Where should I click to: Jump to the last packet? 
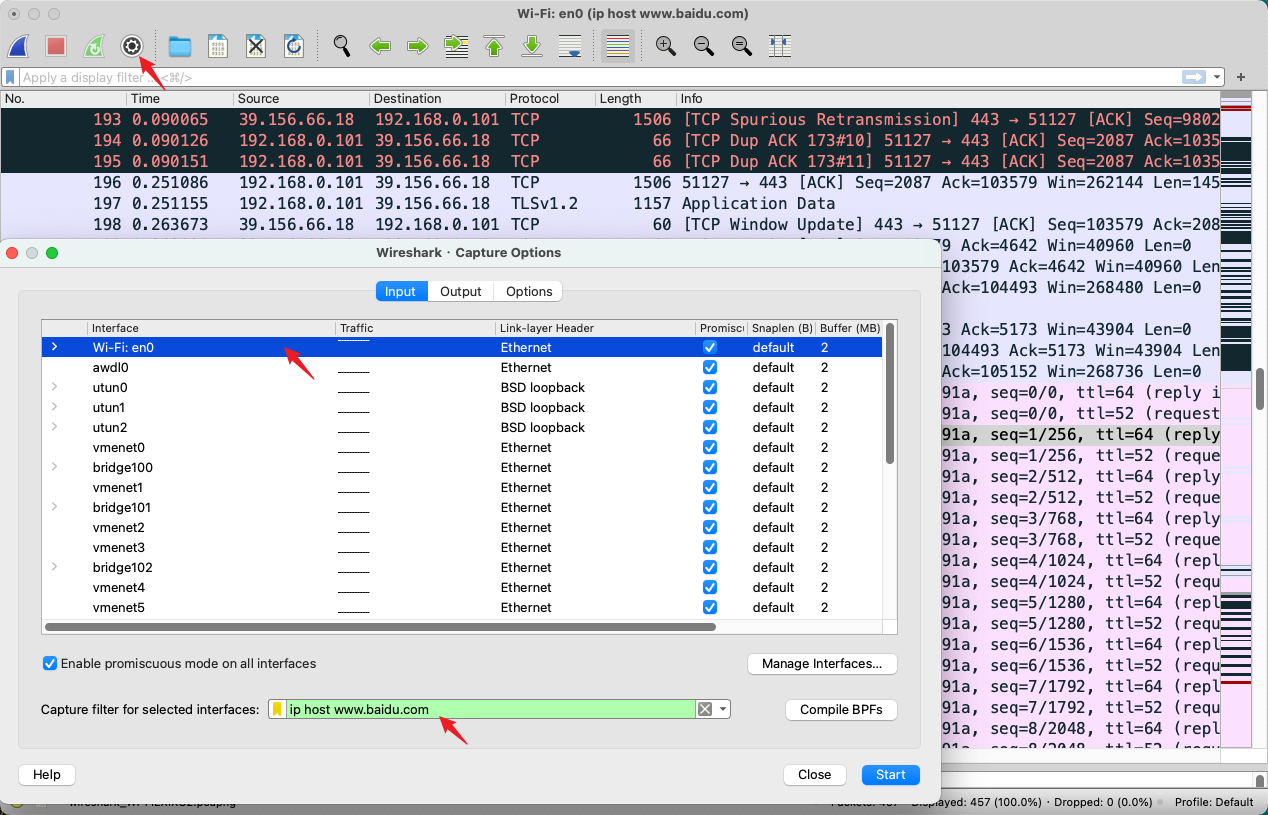[532, 46]
